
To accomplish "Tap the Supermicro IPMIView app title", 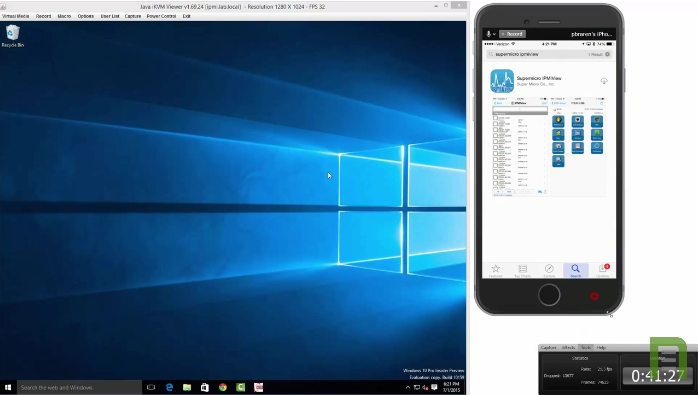I will pyautogui.click(x=539, y=78).
